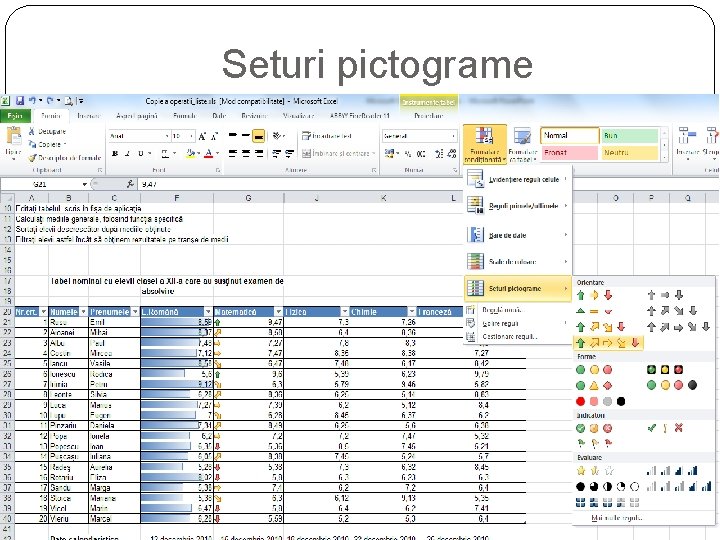Open the Arial font name dropdown
Screen dimensions: 720x540
pyautogui.click(x=167, y=136)
